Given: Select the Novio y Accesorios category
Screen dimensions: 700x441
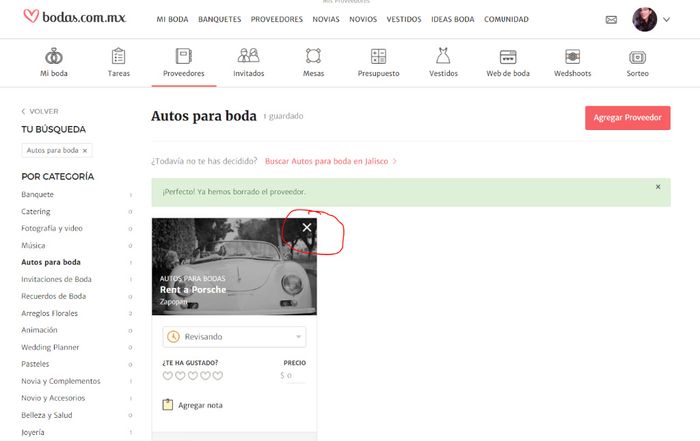Looking at the screenshot, I should tap(53, 398).
